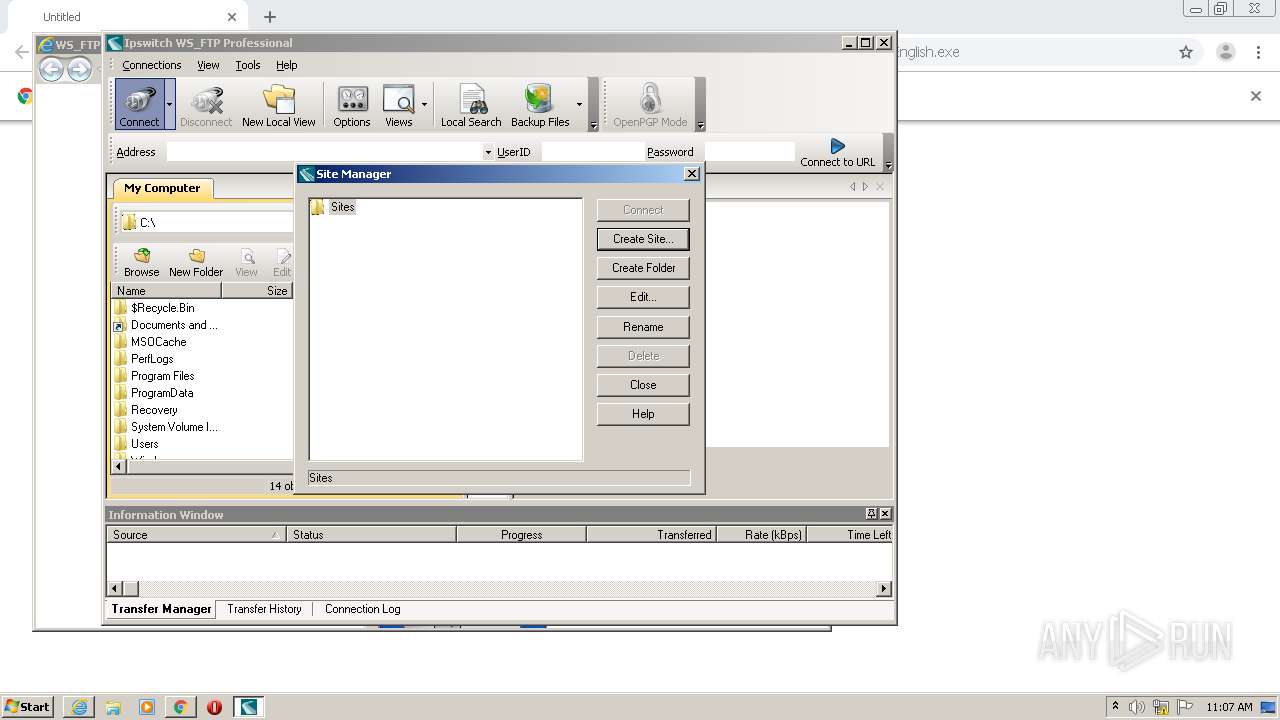
Task: Click the Connect to URL arrow icon
Action: click(837, 146)
